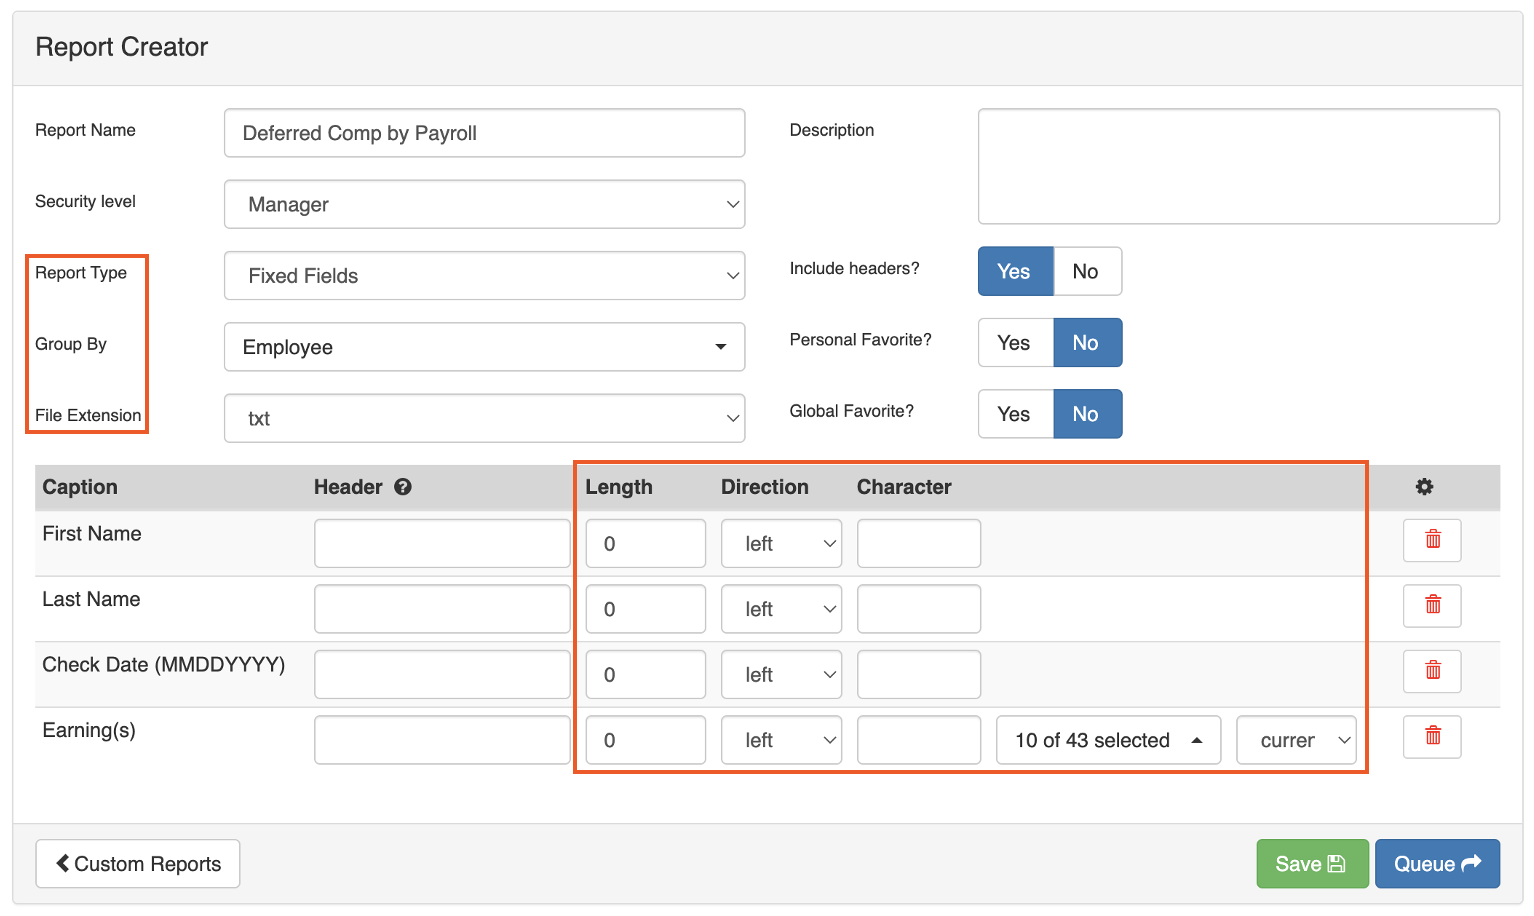Open the currency dropdown for Earnings
The width and height of the screenshot is (1534, 916).
point(1296,740)
